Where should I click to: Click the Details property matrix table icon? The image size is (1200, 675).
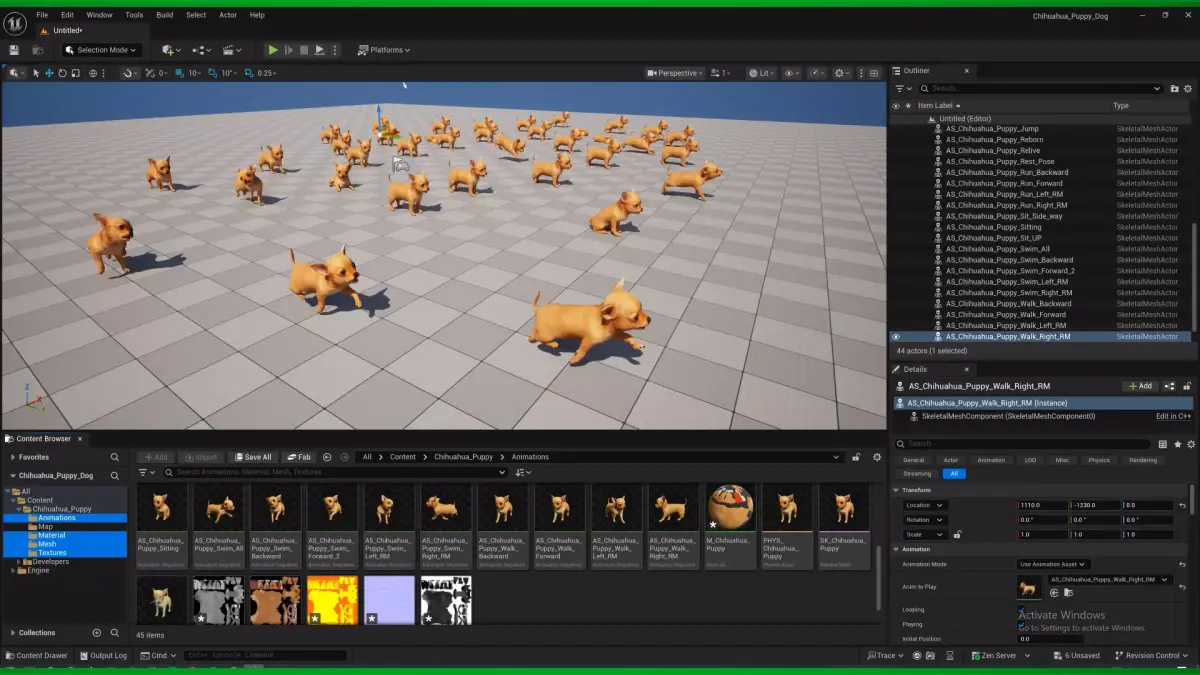pos(1163,444)
